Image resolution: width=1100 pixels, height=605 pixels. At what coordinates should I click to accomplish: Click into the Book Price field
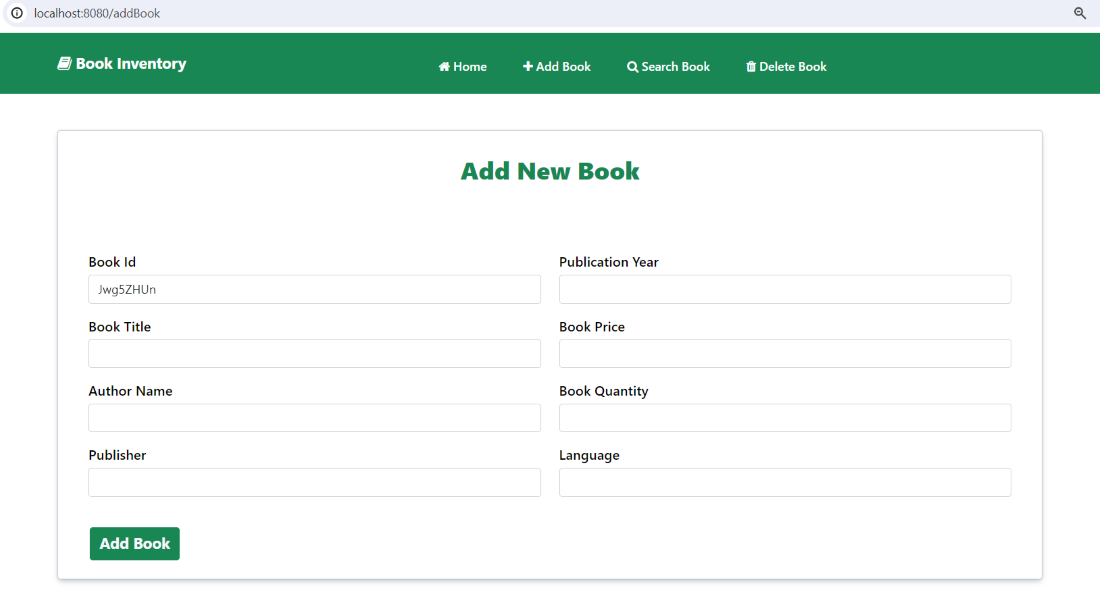point(785,353)
